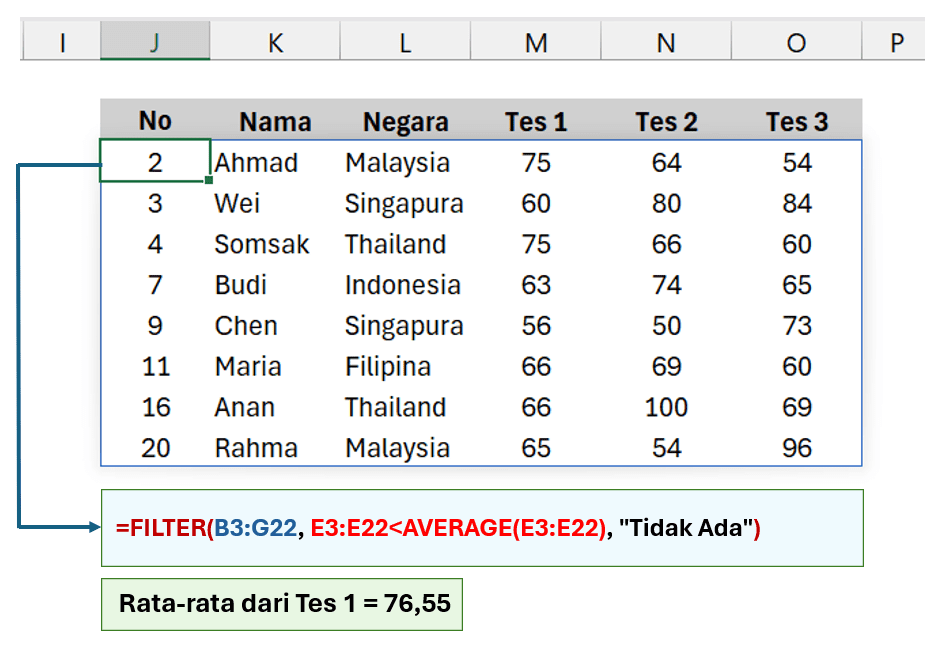Select the No cell with value 16
The image size is (942, 645).
(155, 407)
